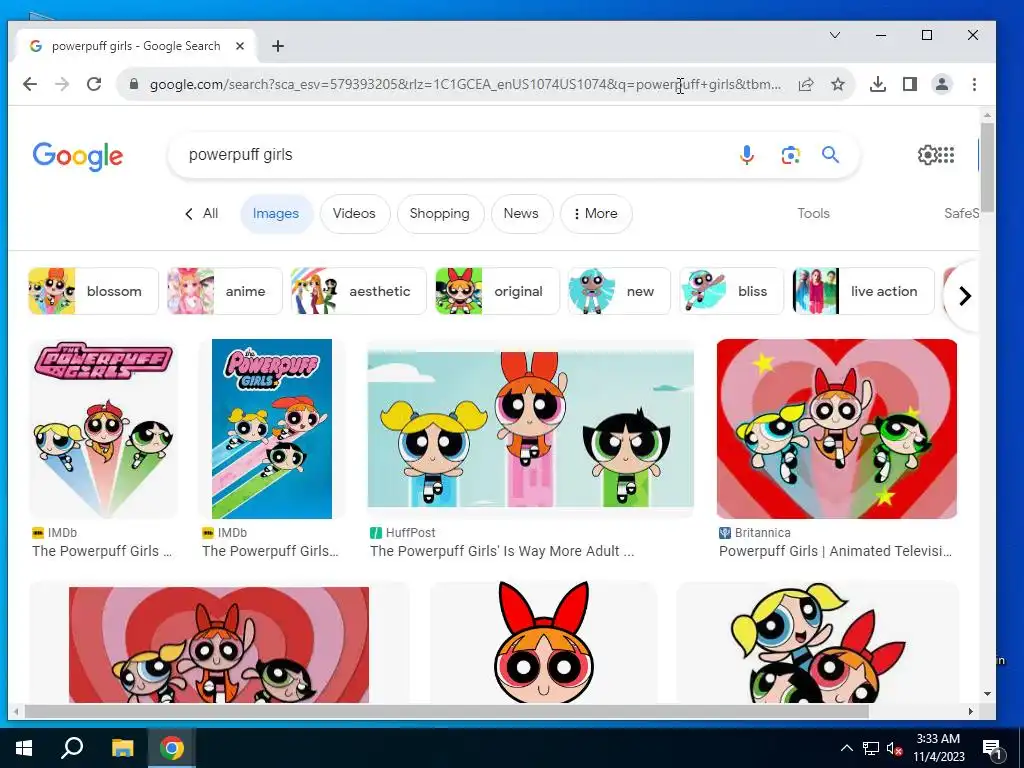The image size is (1024, 768).
Task: Go back to All results
Action: [x=201, y=214]
